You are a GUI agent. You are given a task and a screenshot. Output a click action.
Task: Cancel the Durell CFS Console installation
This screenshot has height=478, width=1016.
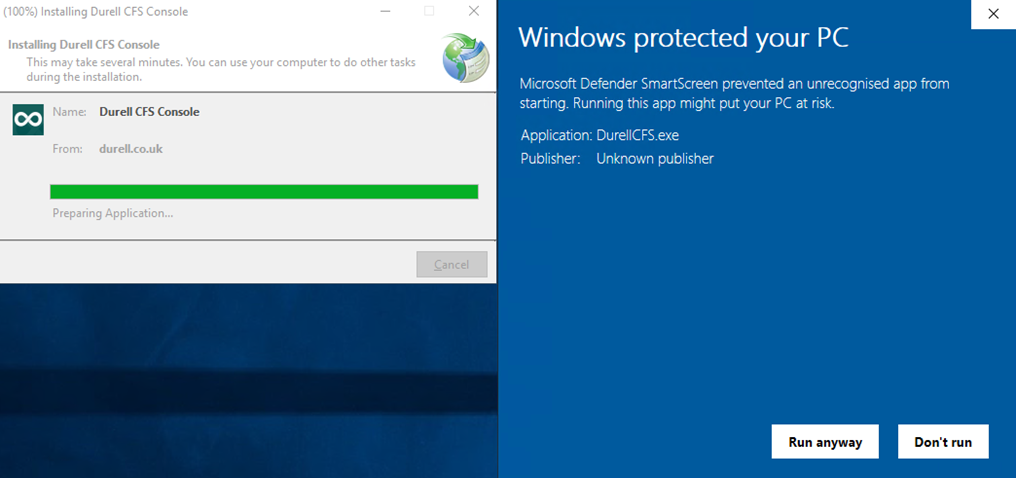tap(452, 264)
